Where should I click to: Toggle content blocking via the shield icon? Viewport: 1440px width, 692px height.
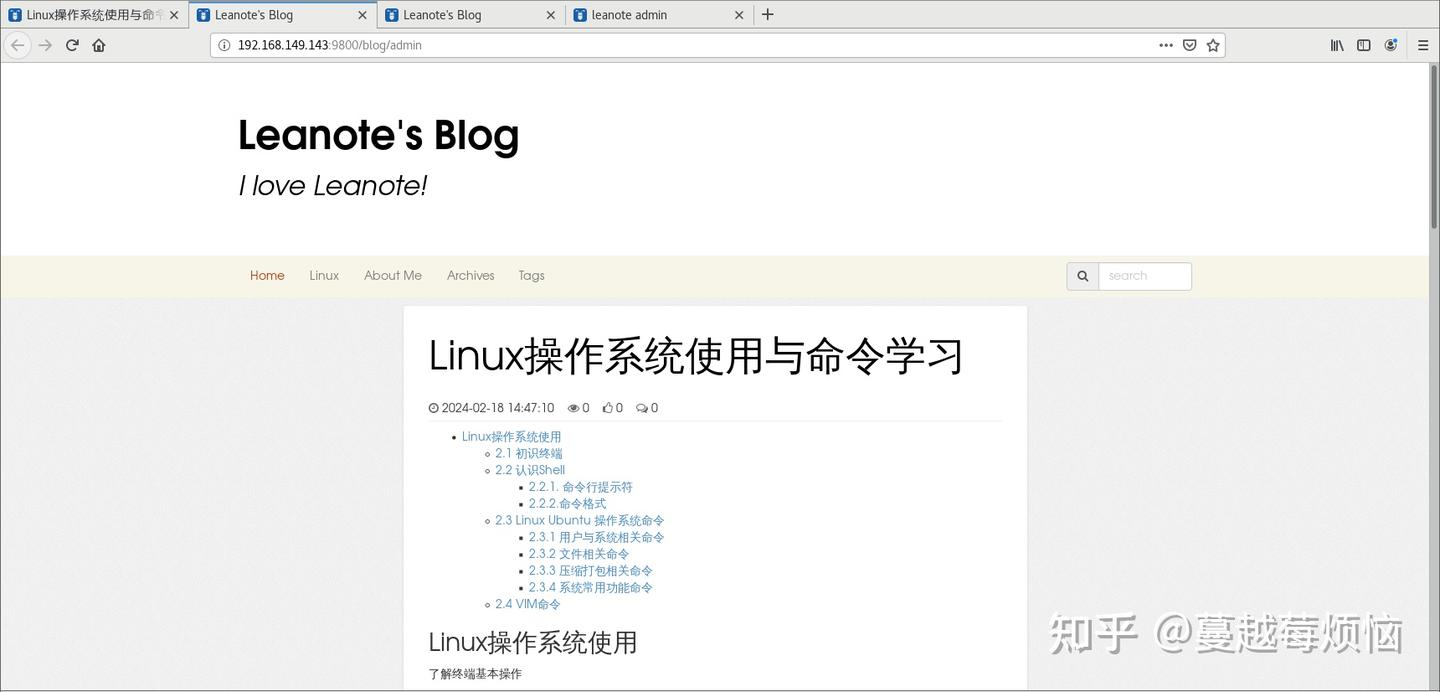1189,45
